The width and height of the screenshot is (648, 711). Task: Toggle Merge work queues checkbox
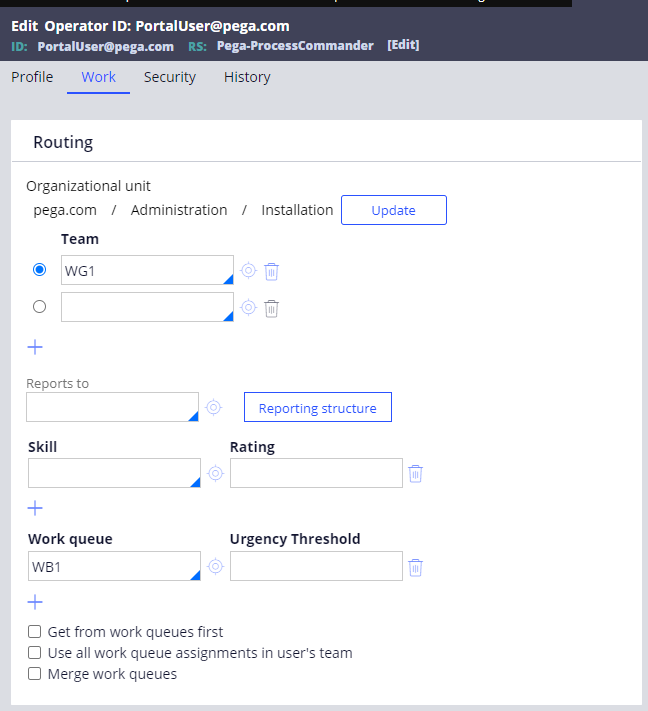[x=34, y=674]
